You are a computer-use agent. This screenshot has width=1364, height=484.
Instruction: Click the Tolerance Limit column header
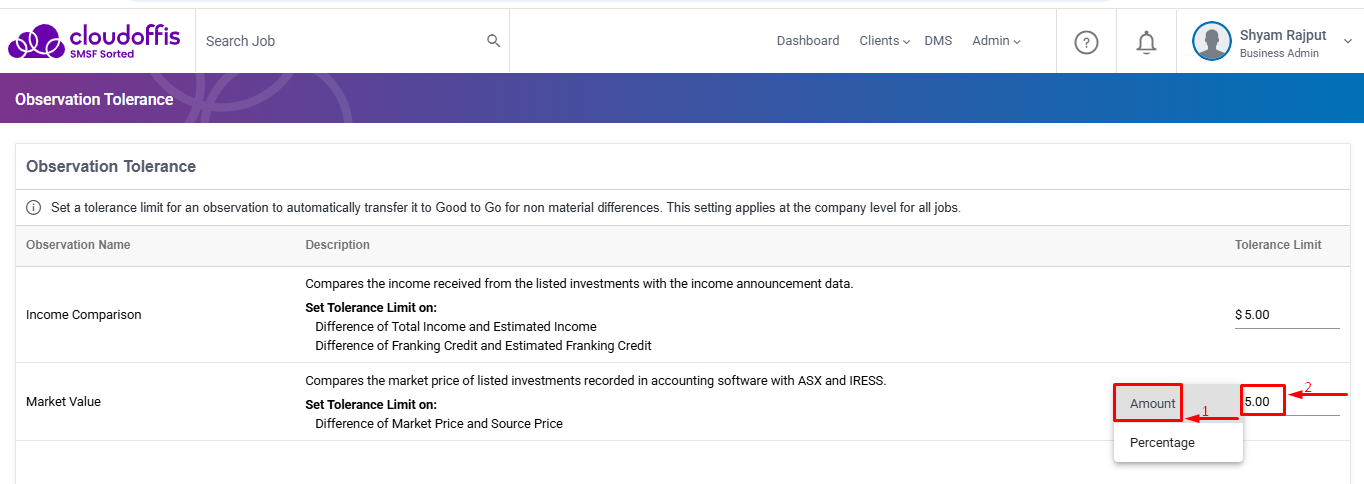pyautogui.click(x=1278, y=245)
